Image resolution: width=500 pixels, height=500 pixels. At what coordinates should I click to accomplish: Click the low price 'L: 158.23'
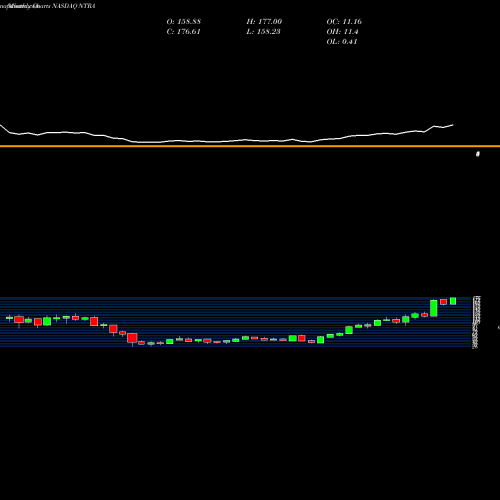point(263,32)
